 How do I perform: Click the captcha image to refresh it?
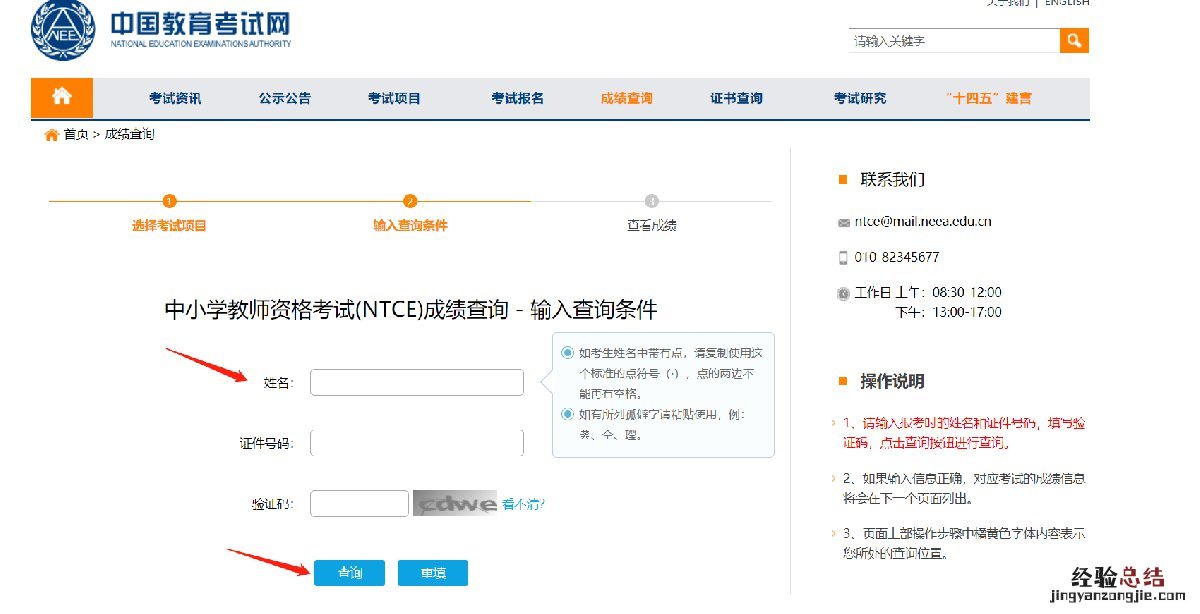point(455,504)
